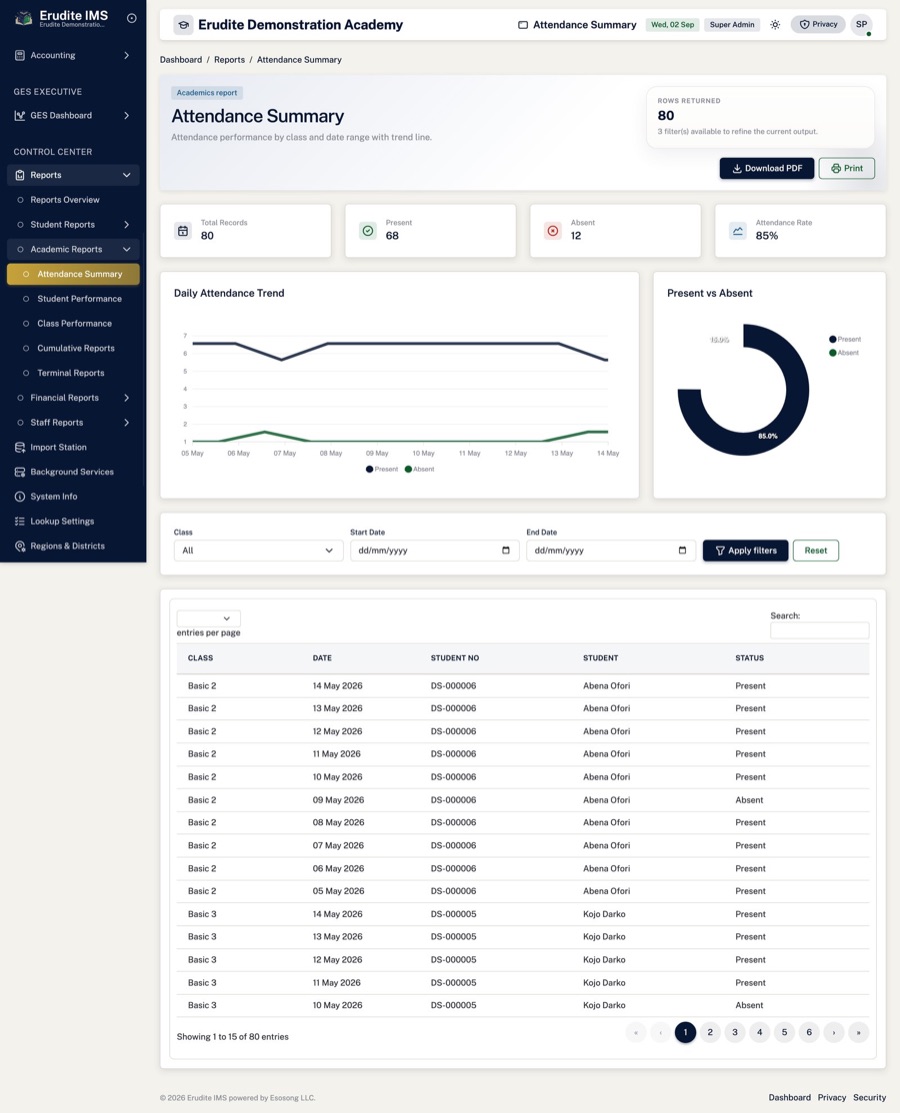This screenshot has width=900, height=1113.
Task: Toggle the Present legend swatch in donut chart
Action: [x=833, y=339]
